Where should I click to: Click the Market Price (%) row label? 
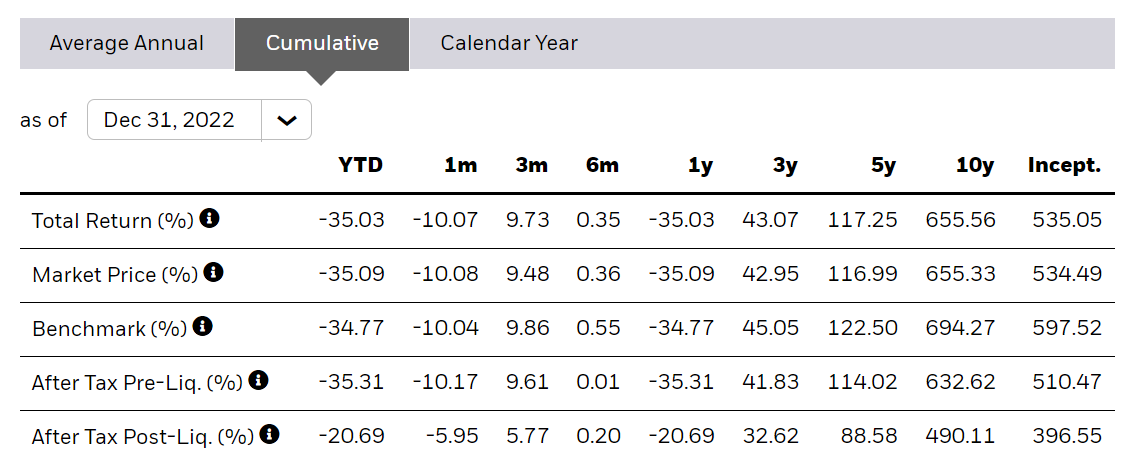115,274
